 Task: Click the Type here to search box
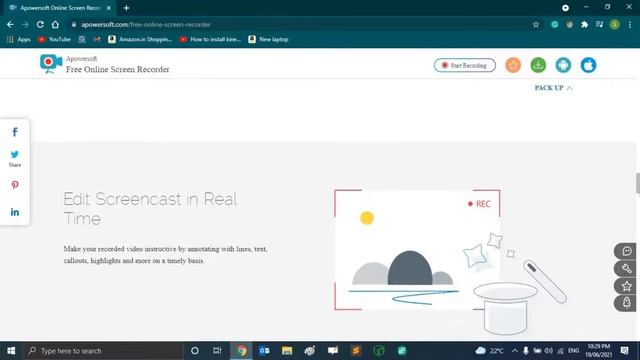102,351
